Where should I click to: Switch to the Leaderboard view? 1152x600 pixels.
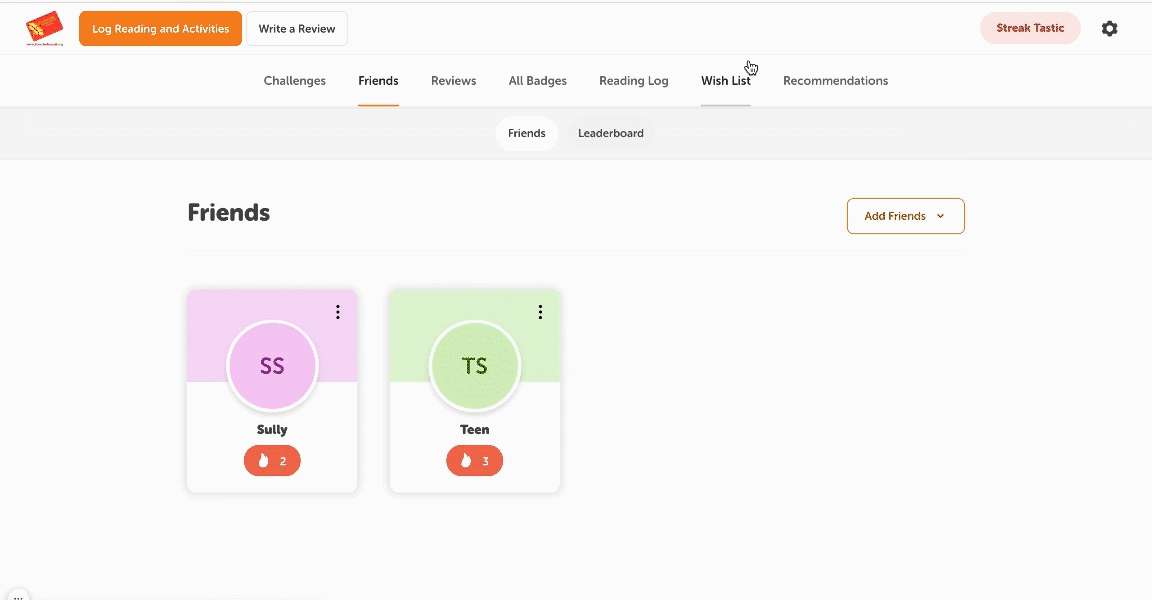point(610,133)
